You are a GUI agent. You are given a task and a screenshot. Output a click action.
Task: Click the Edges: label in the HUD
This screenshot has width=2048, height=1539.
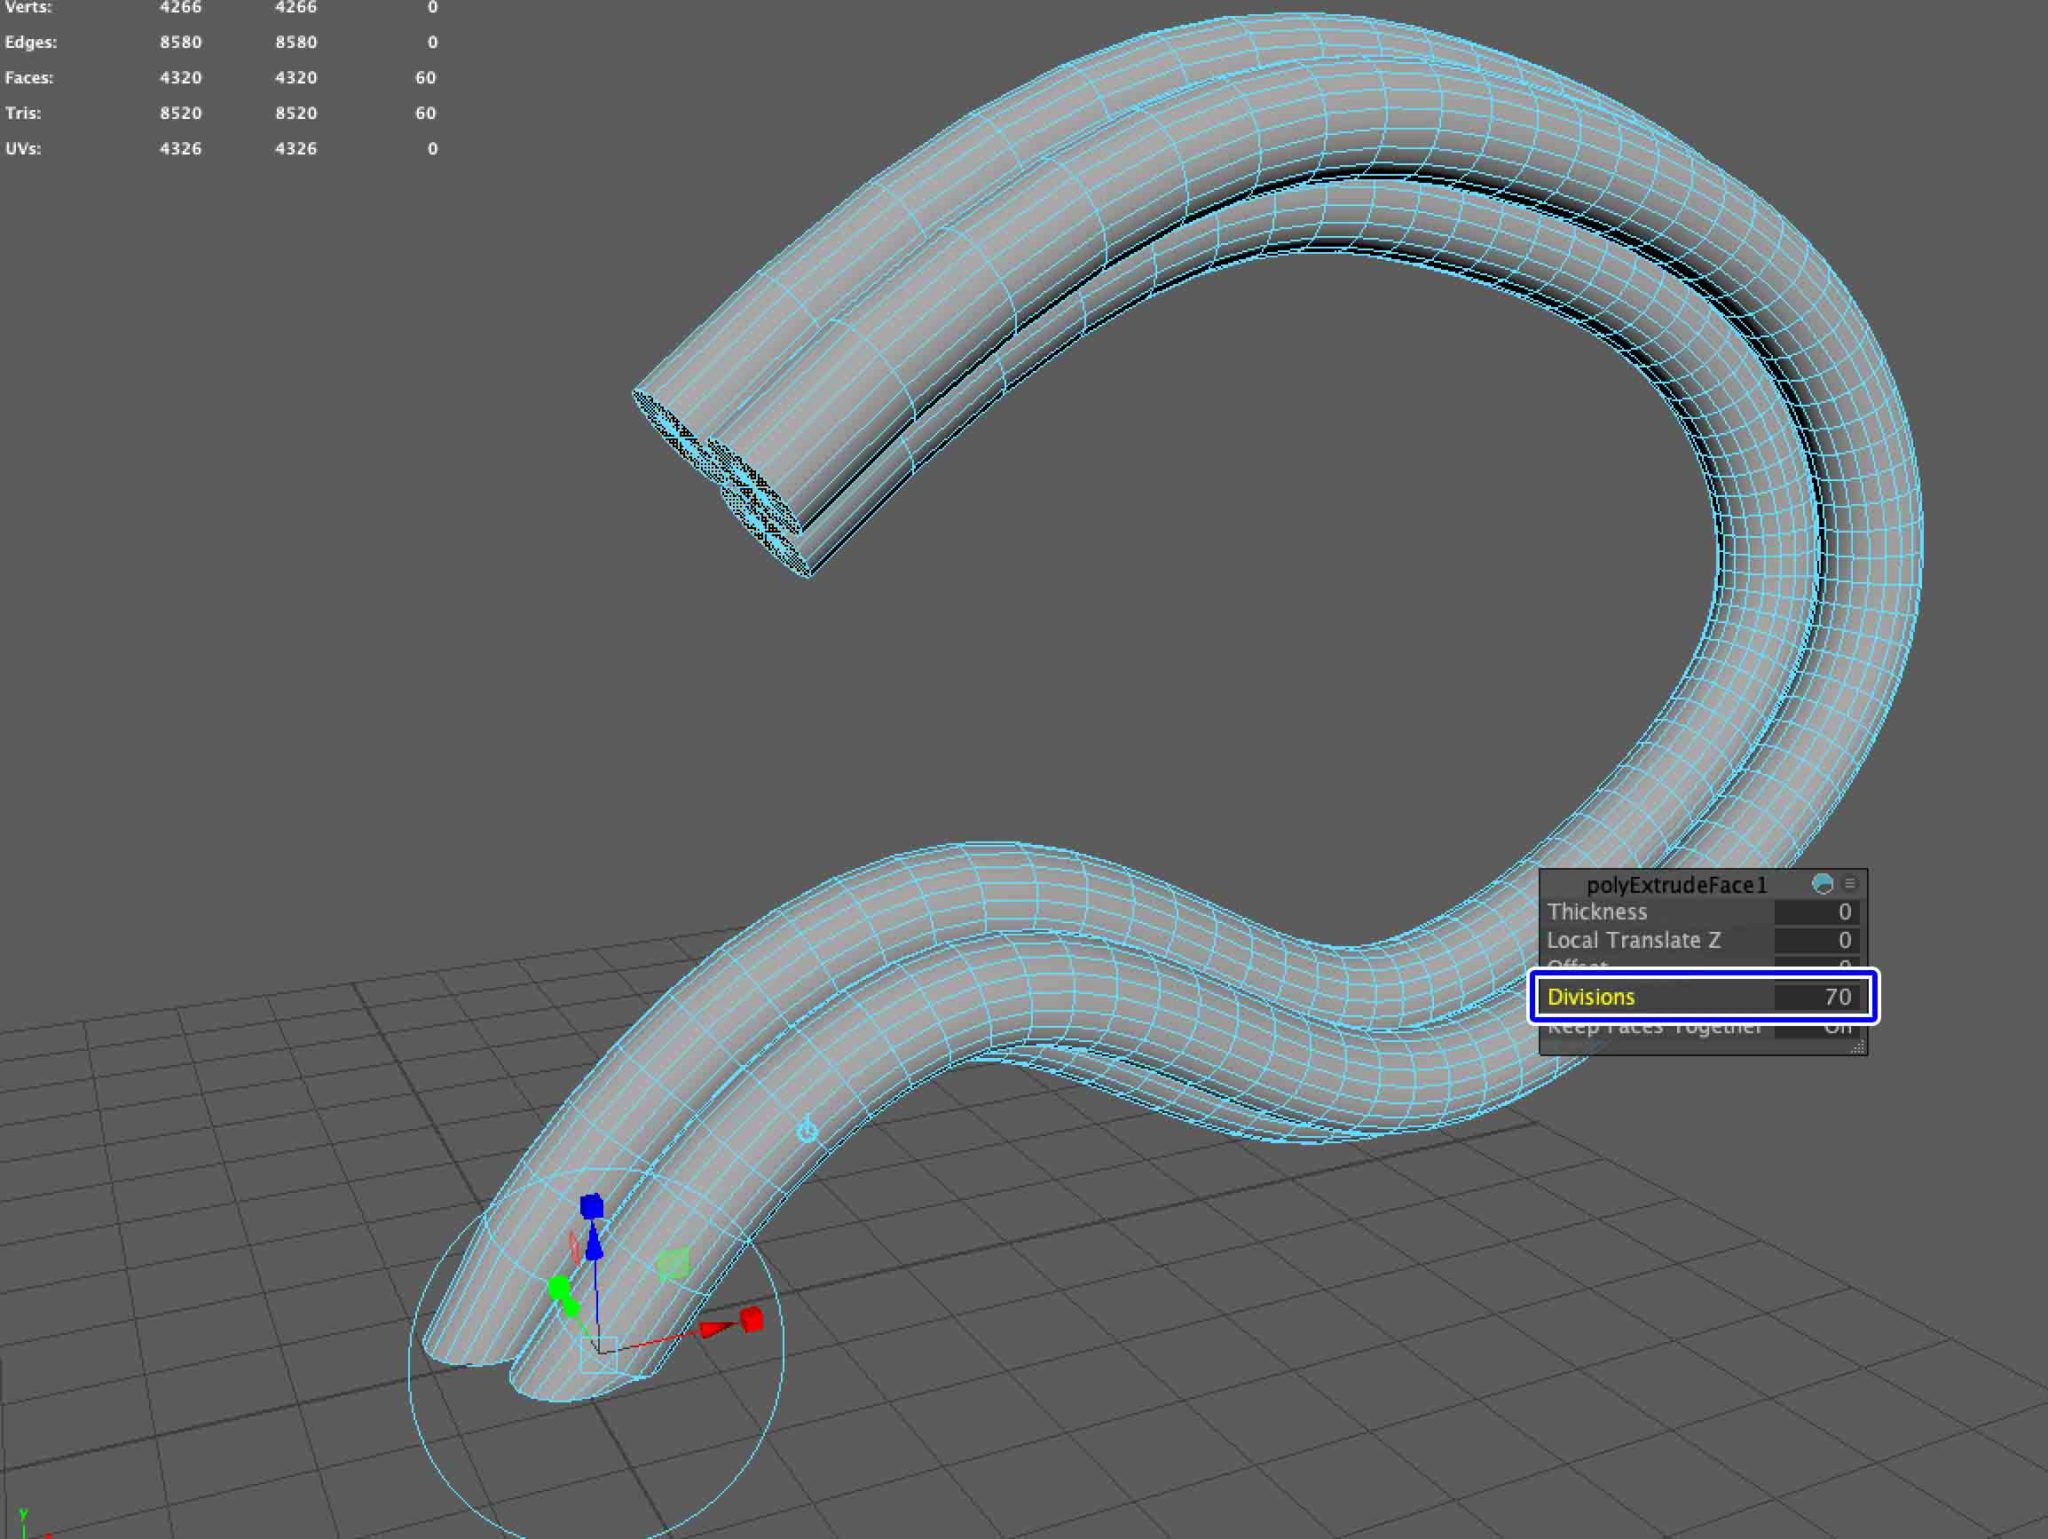coord(31,42)
